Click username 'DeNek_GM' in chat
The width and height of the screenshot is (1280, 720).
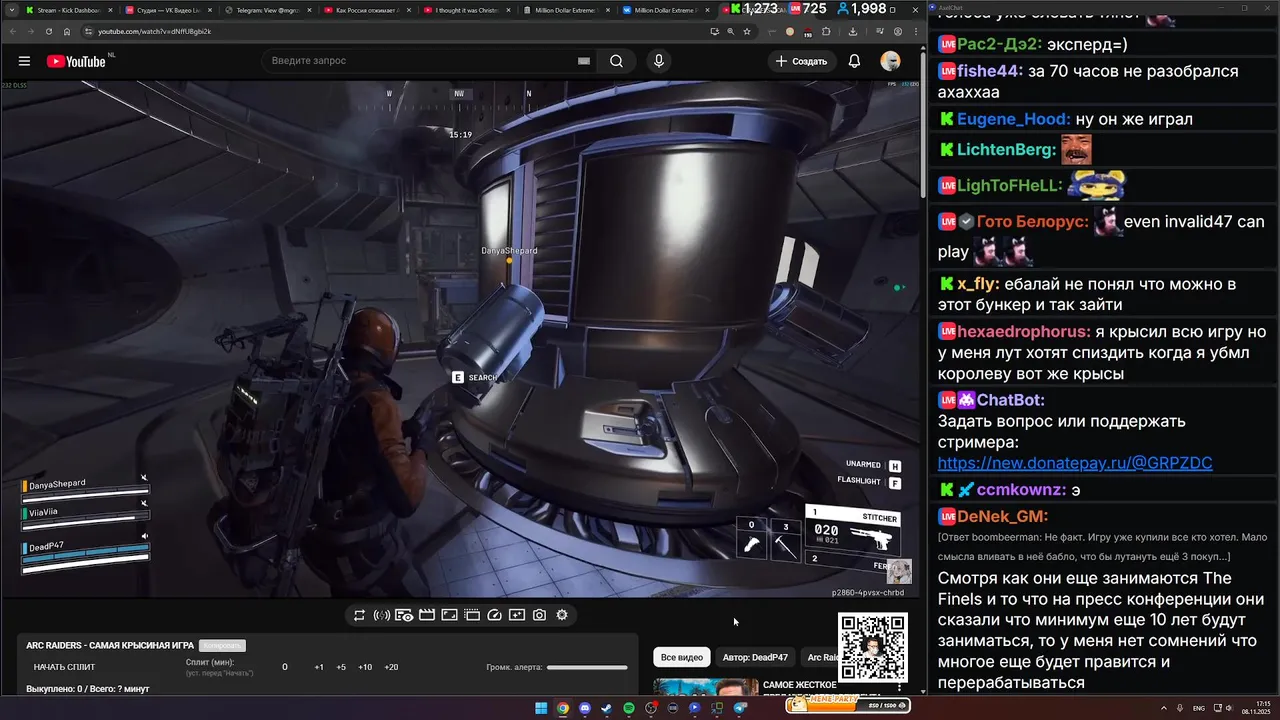coord(1002,516)
